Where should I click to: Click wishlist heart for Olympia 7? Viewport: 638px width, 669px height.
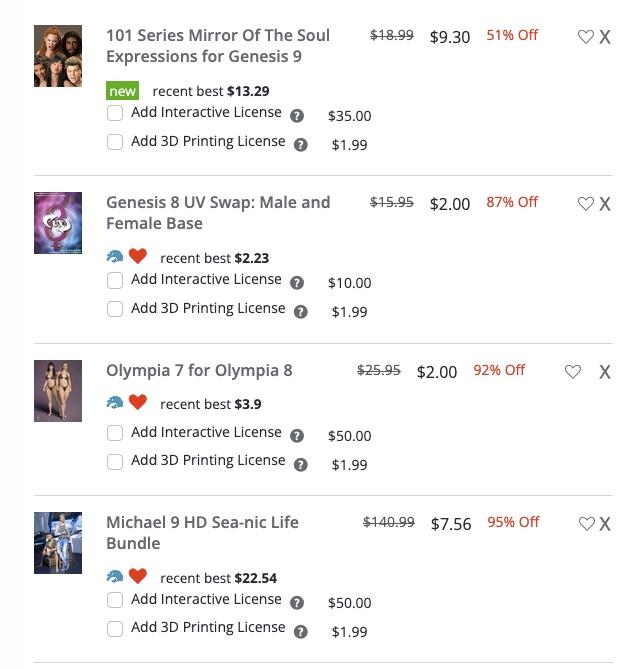(573, 372)
